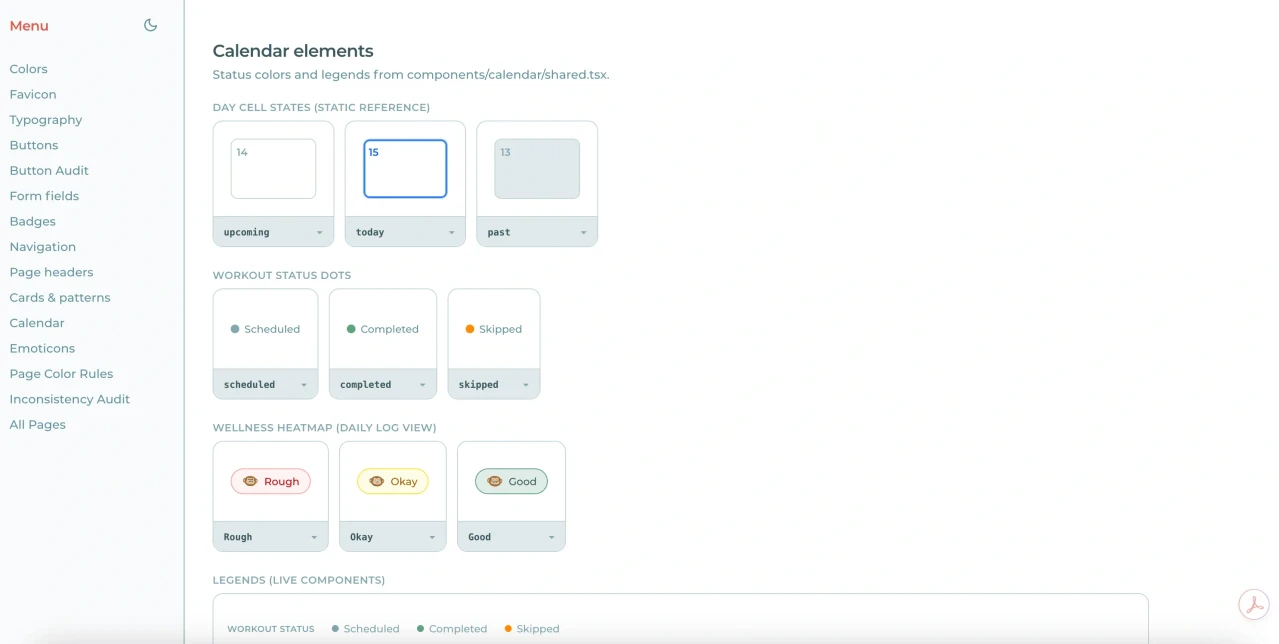Open the Badges section
Screen dimensions: 1279x644
[x=33, y=221]
